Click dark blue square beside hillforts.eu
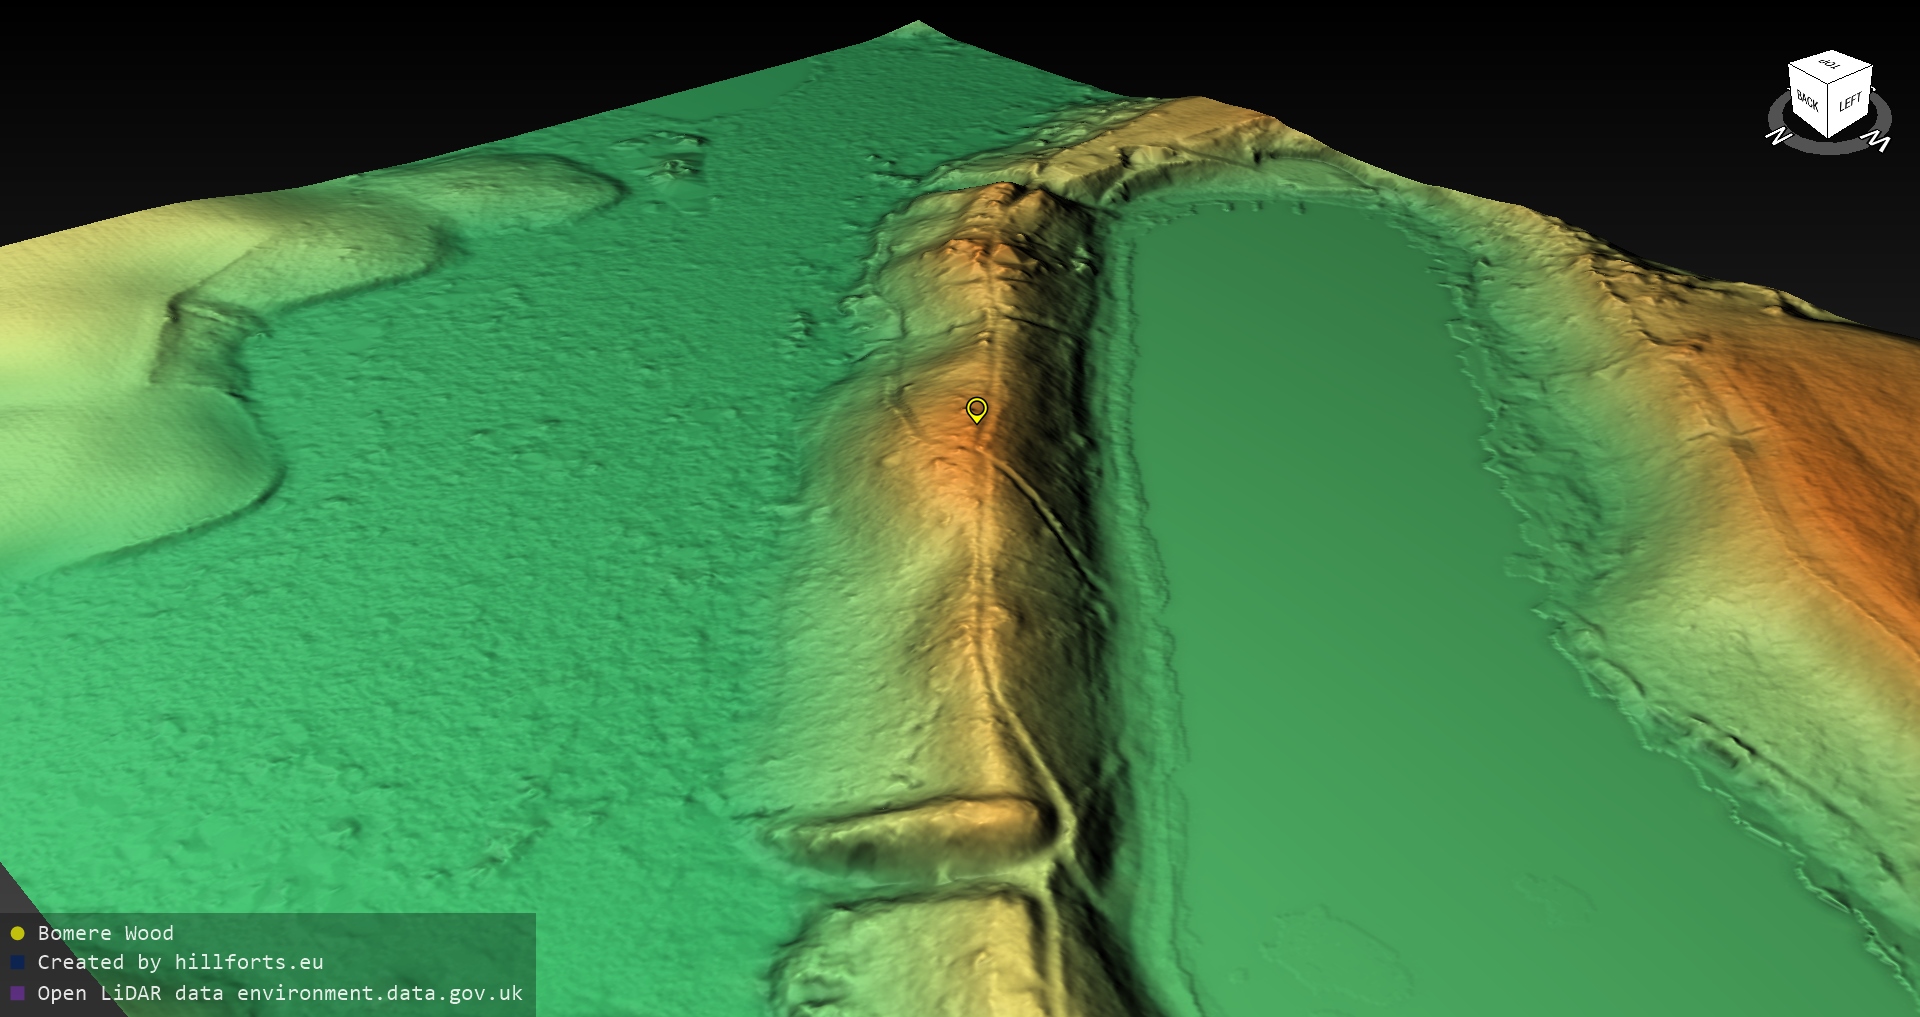Image resolution: width=1920 pixels, height=1017 pixels. (17, 963)
